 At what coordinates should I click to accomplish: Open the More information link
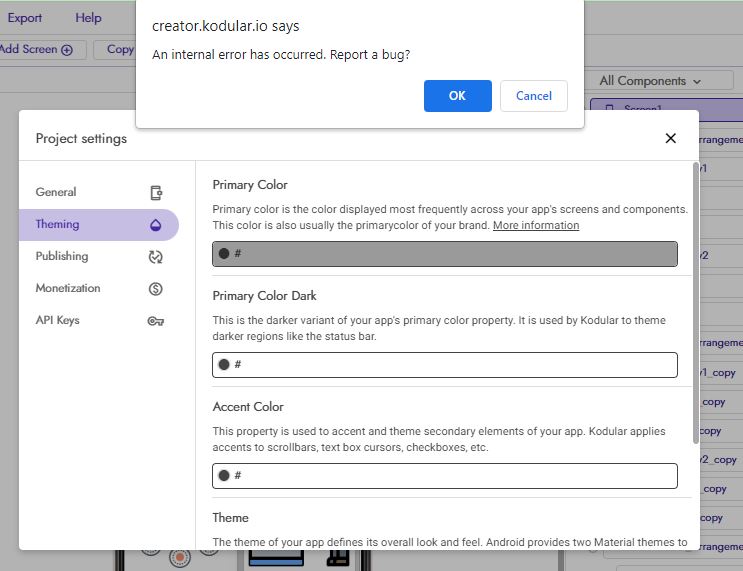pos(535,226)
